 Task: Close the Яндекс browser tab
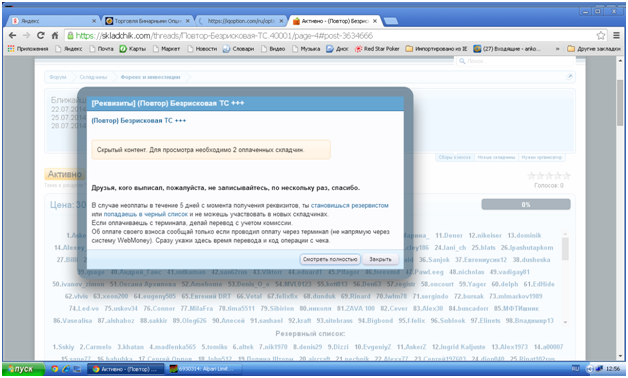click(x=94, y=21)
